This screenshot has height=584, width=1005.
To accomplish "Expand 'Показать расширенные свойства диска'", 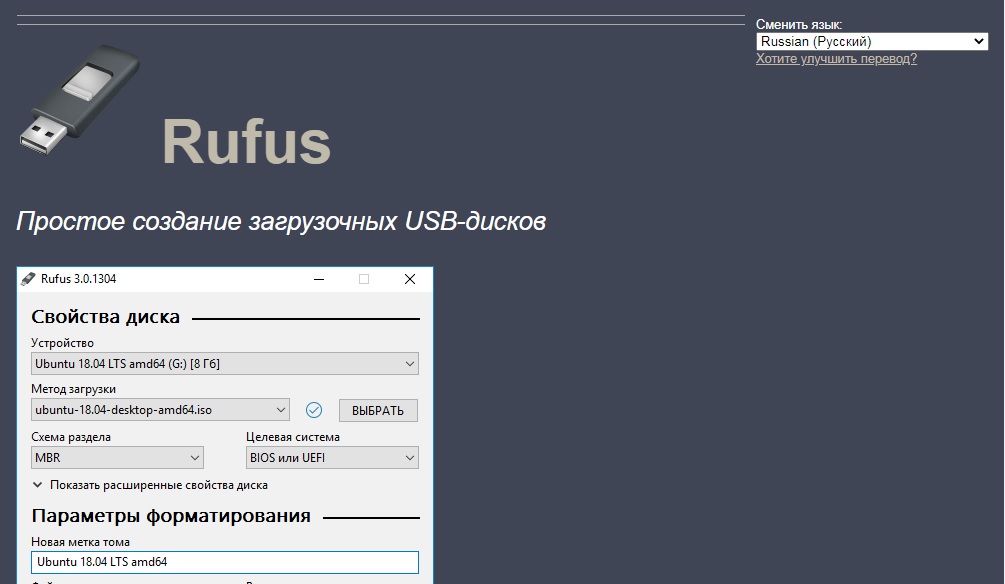I will pyautogui.click(x=150, y=485).
